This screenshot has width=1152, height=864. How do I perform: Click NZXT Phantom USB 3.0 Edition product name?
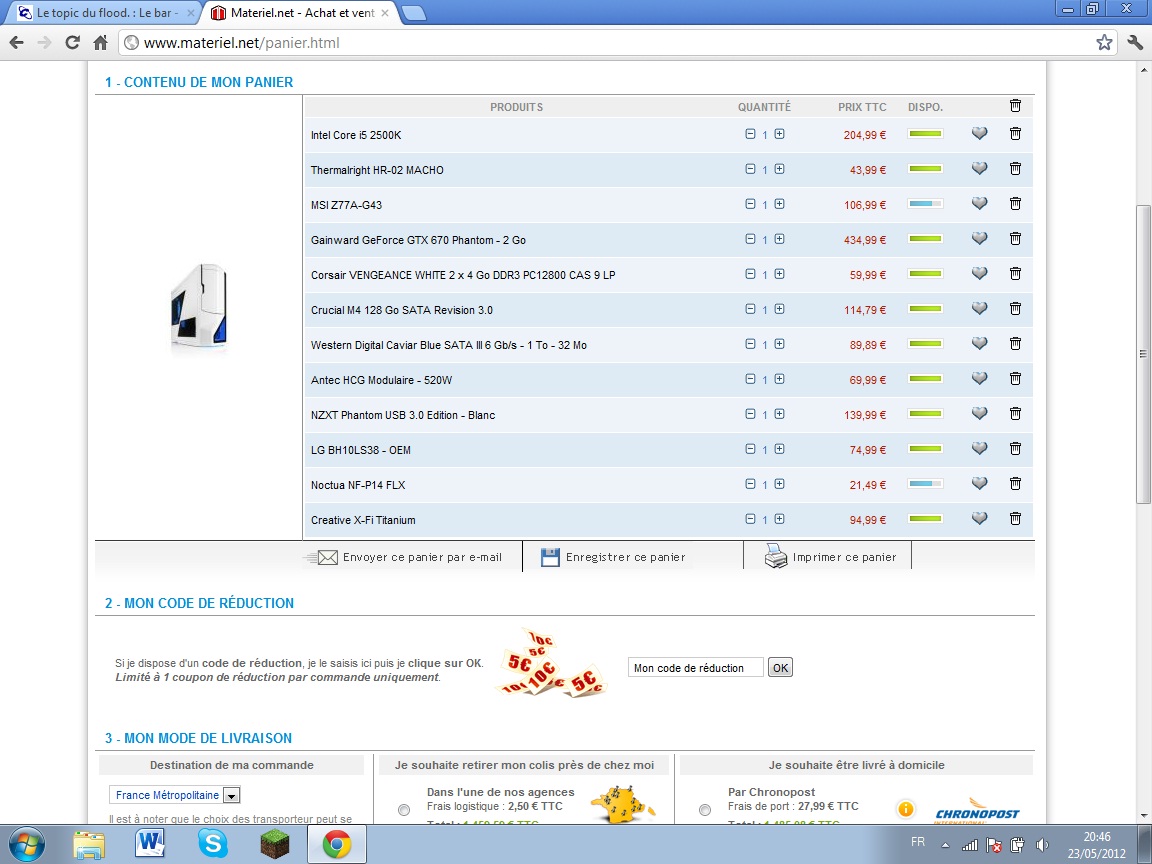(402, 415)
